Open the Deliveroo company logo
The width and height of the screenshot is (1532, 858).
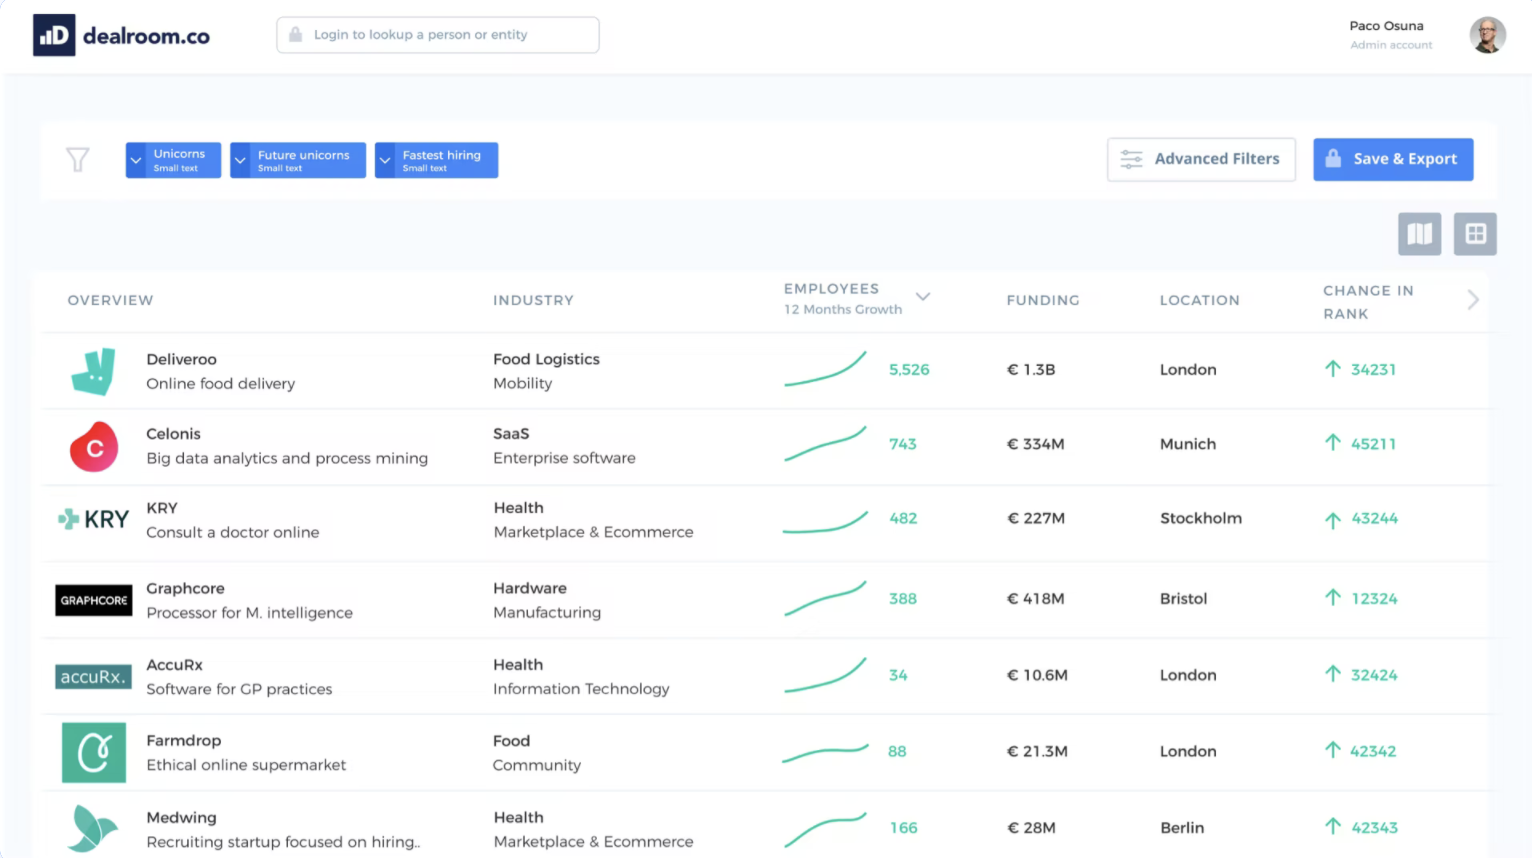pos(94,372)
